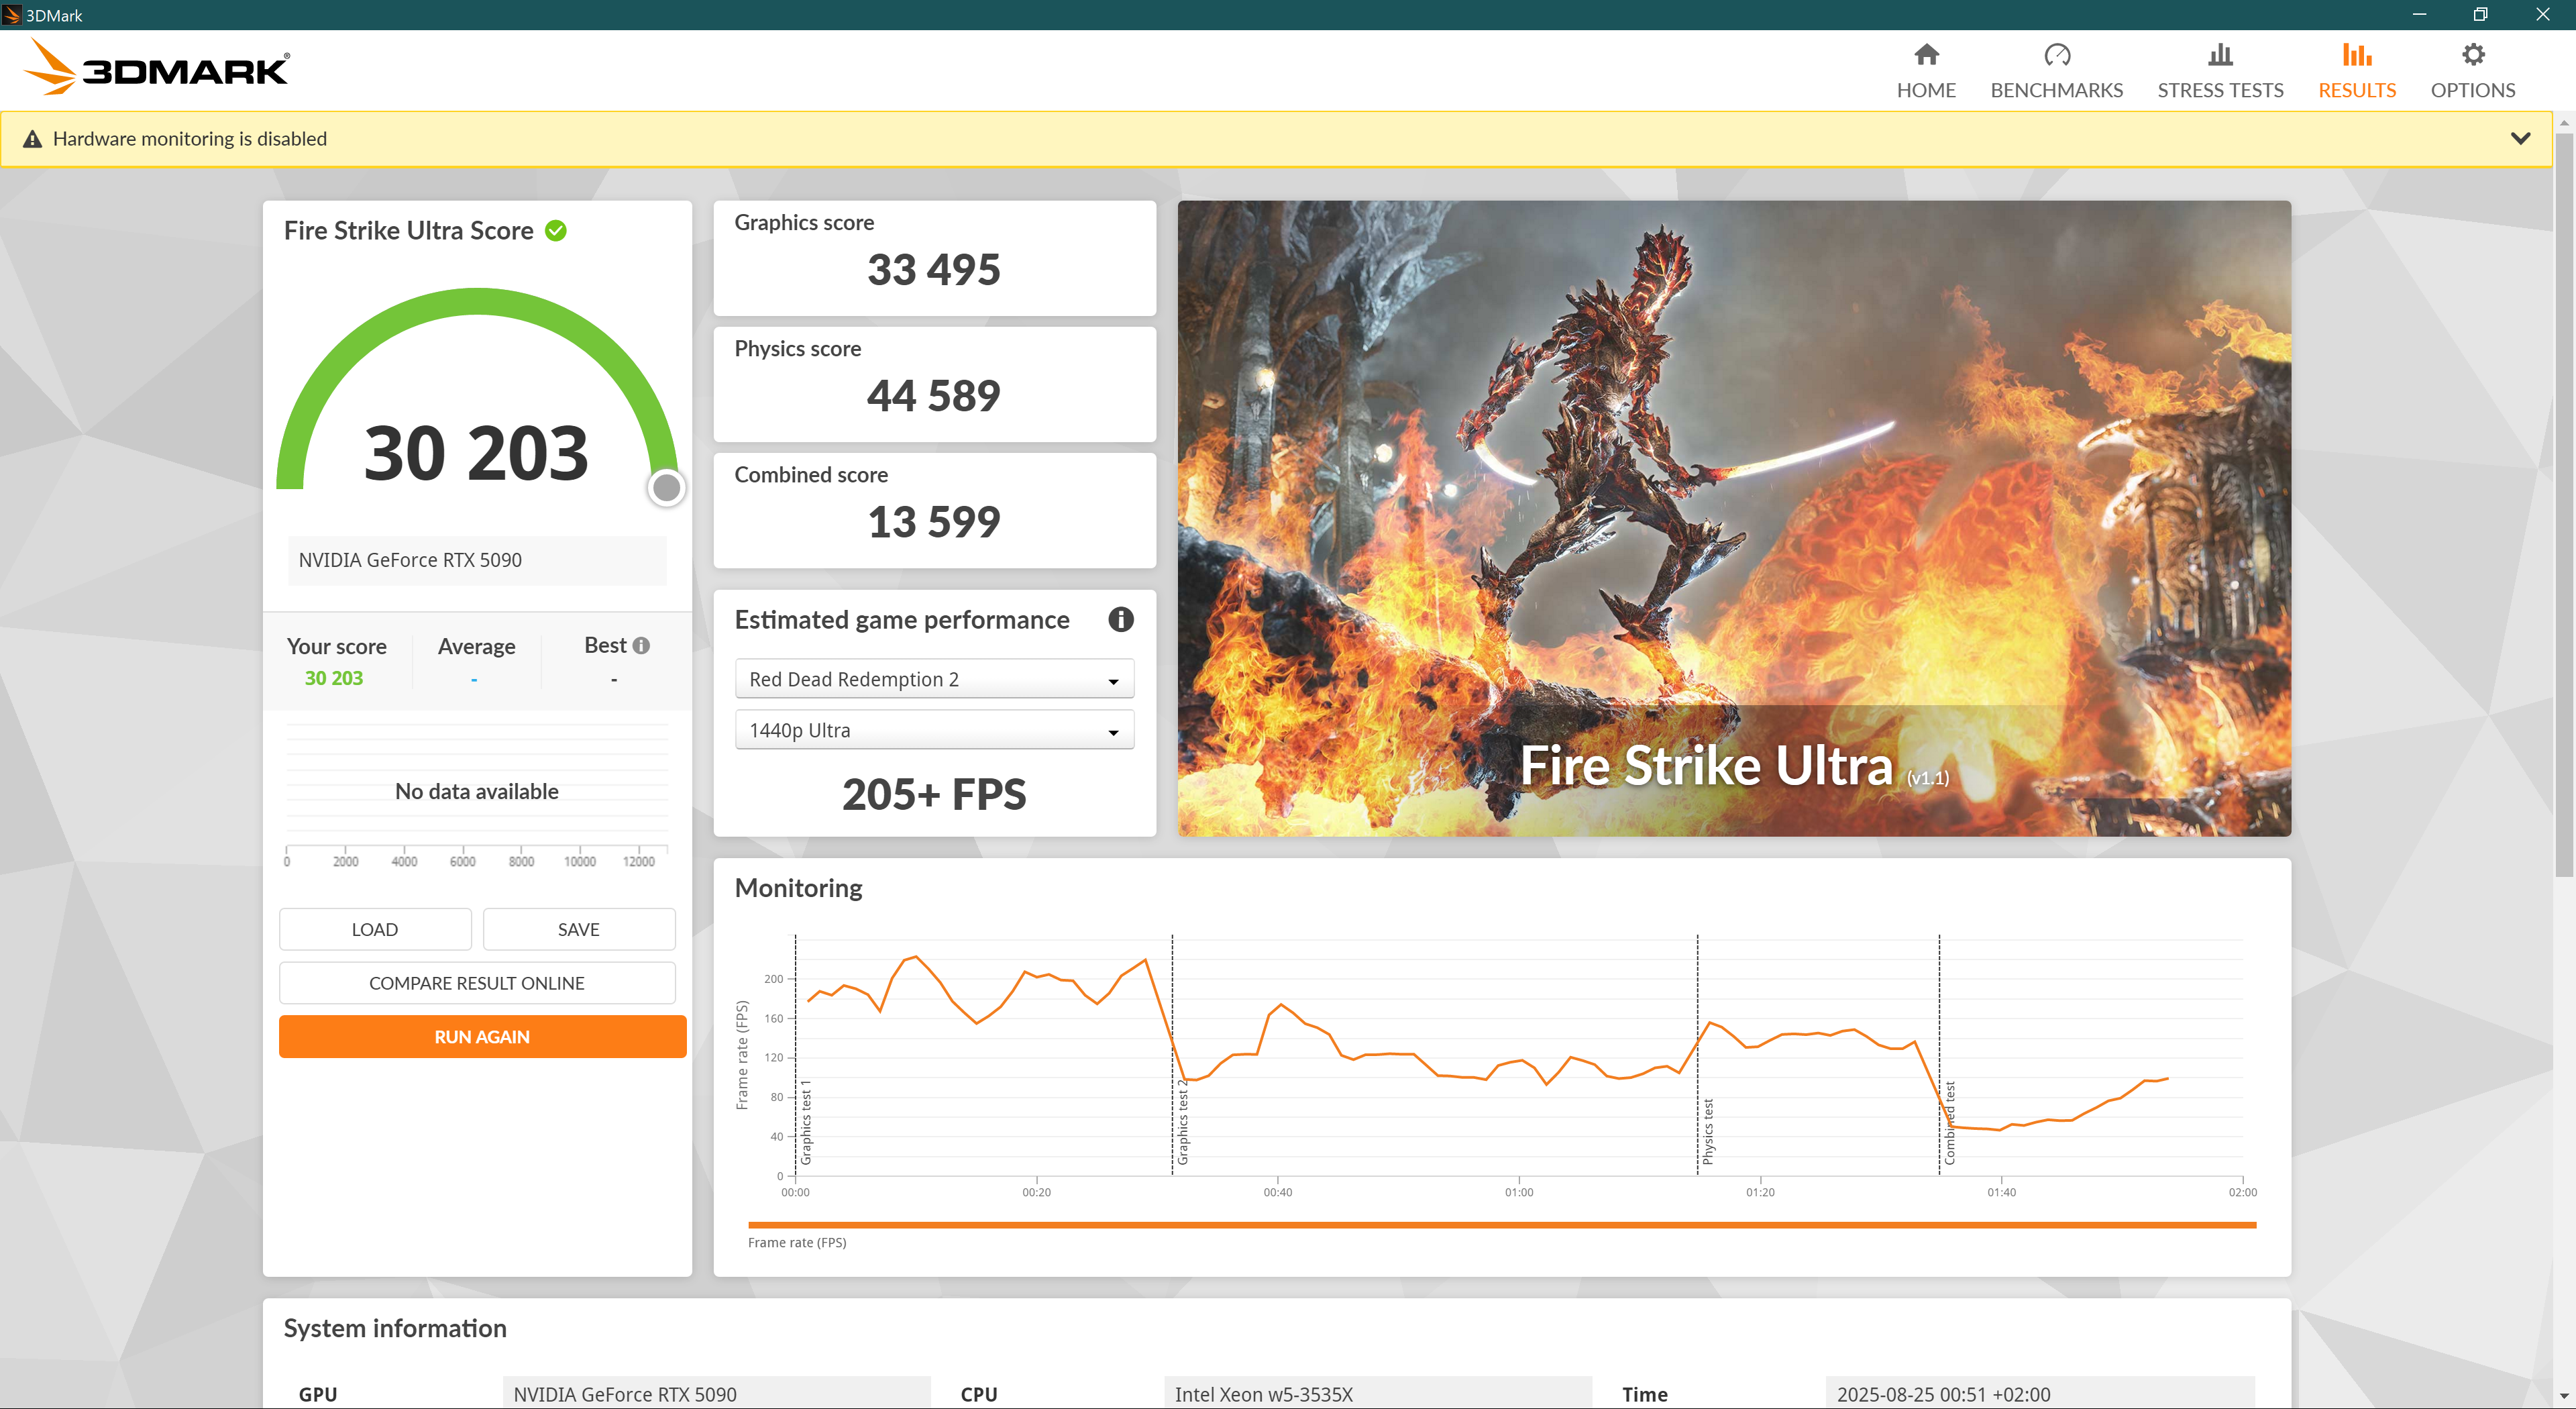The image size is (2576, 1409).
Task: Click the score gauge end knob
Action: 666,488
